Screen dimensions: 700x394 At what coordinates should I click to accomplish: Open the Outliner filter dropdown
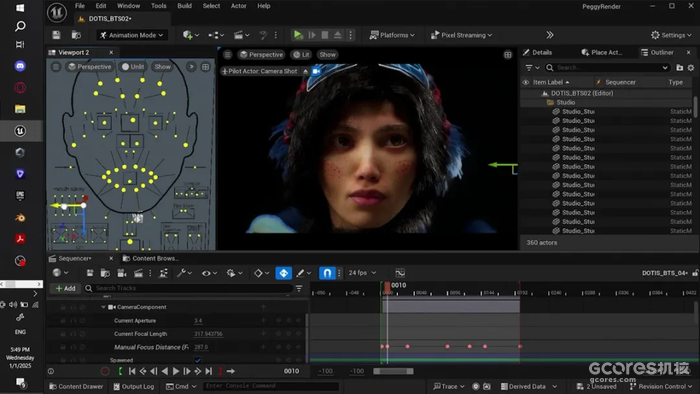tap(532, 67)
